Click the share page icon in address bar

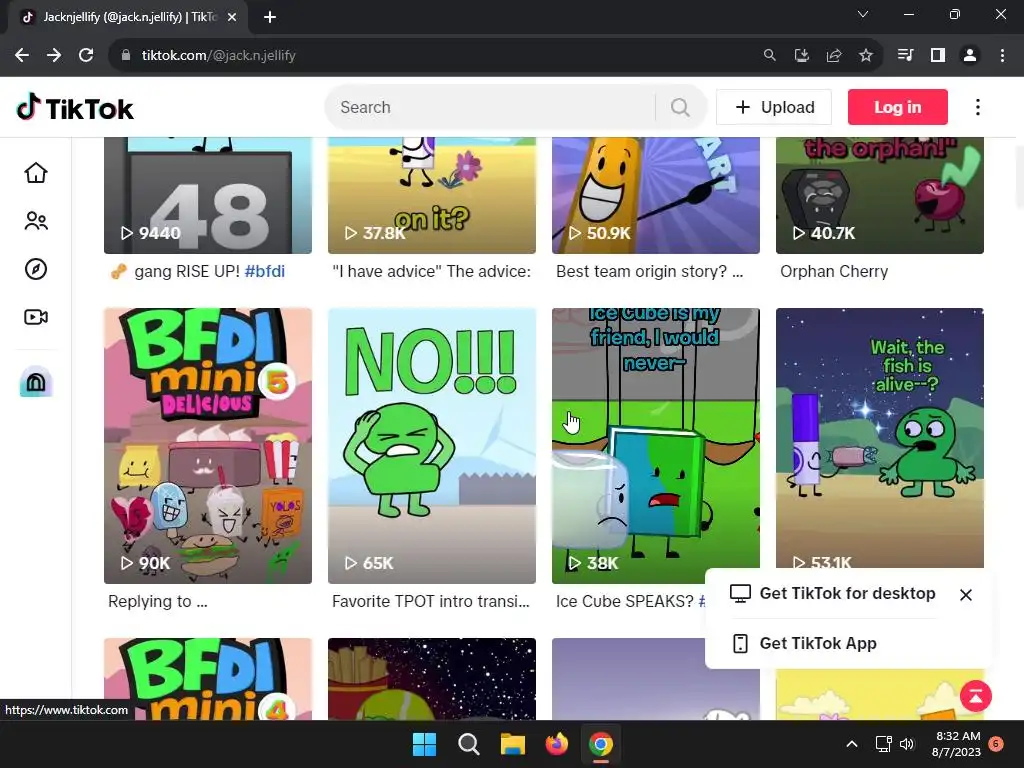click(834, 56)
